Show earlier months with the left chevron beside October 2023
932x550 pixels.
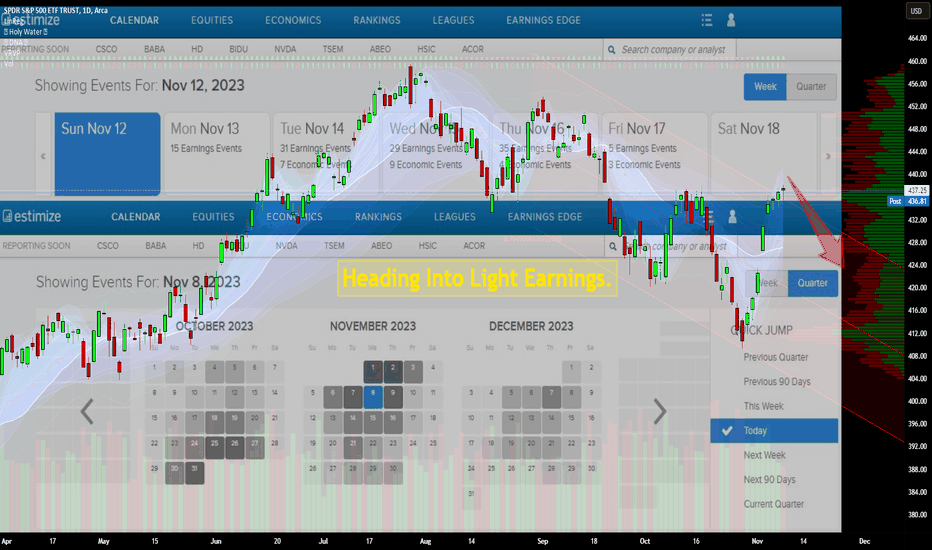click(87, 411)
